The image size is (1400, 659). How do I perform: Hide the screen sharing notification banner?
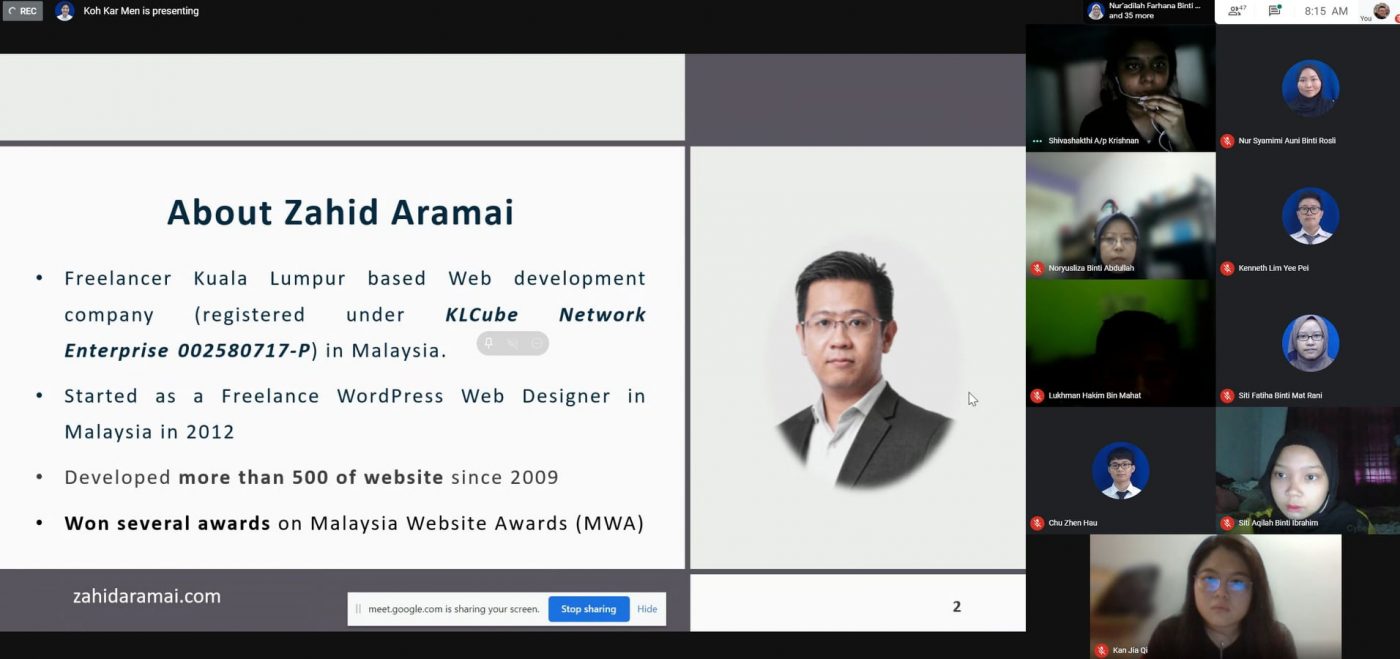pos(647,608)
